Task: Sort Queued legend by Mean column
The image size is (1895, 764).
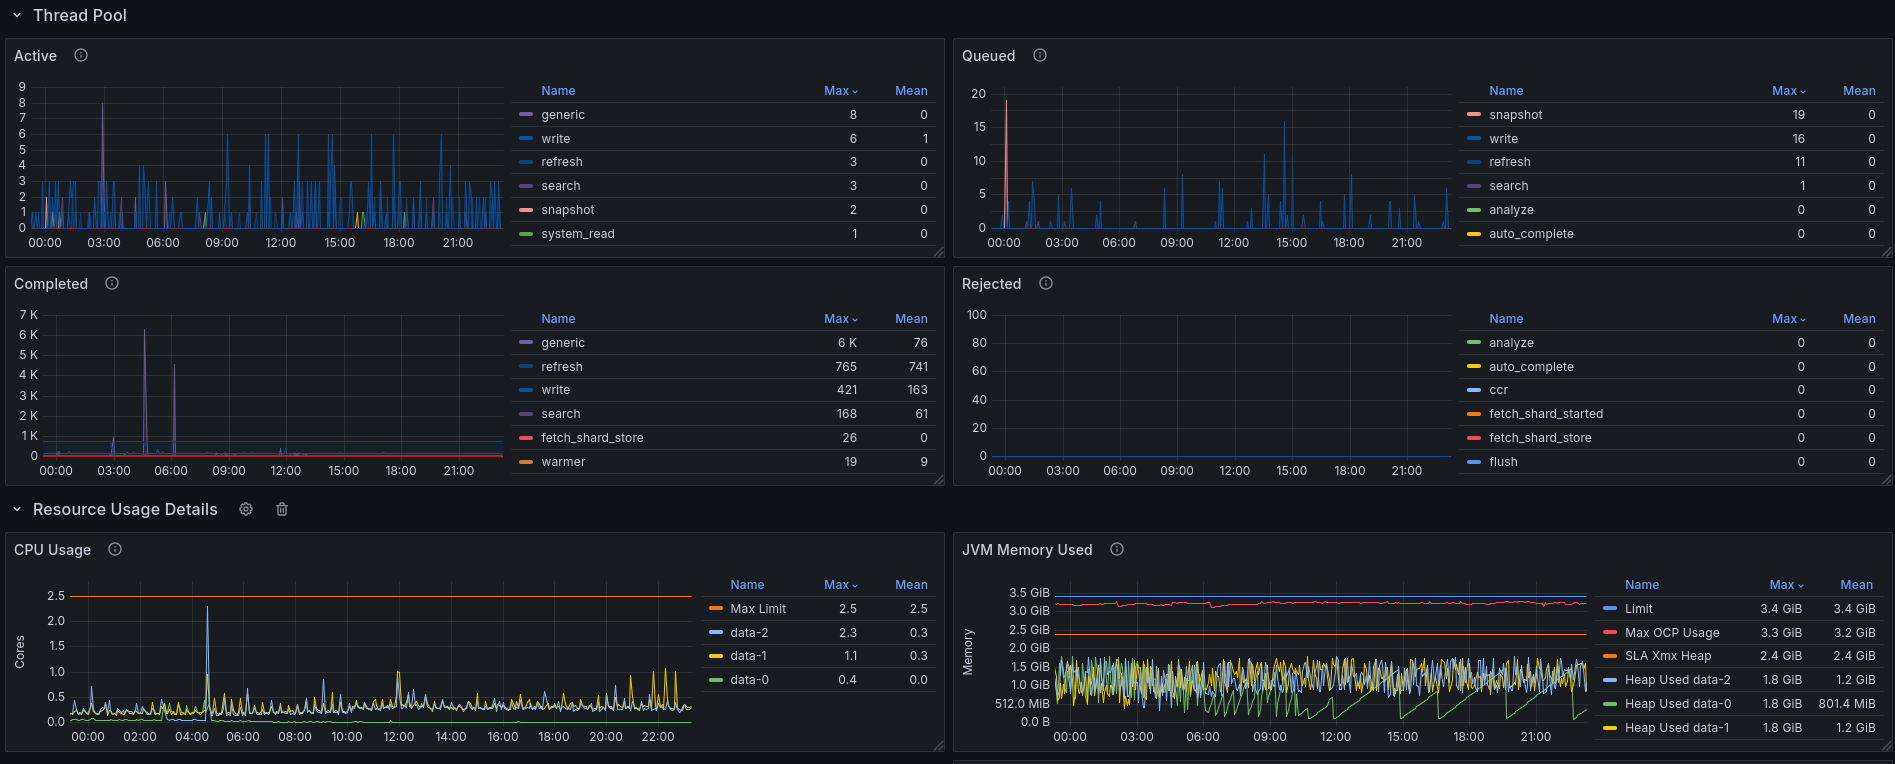Action: click(1859, 91)
